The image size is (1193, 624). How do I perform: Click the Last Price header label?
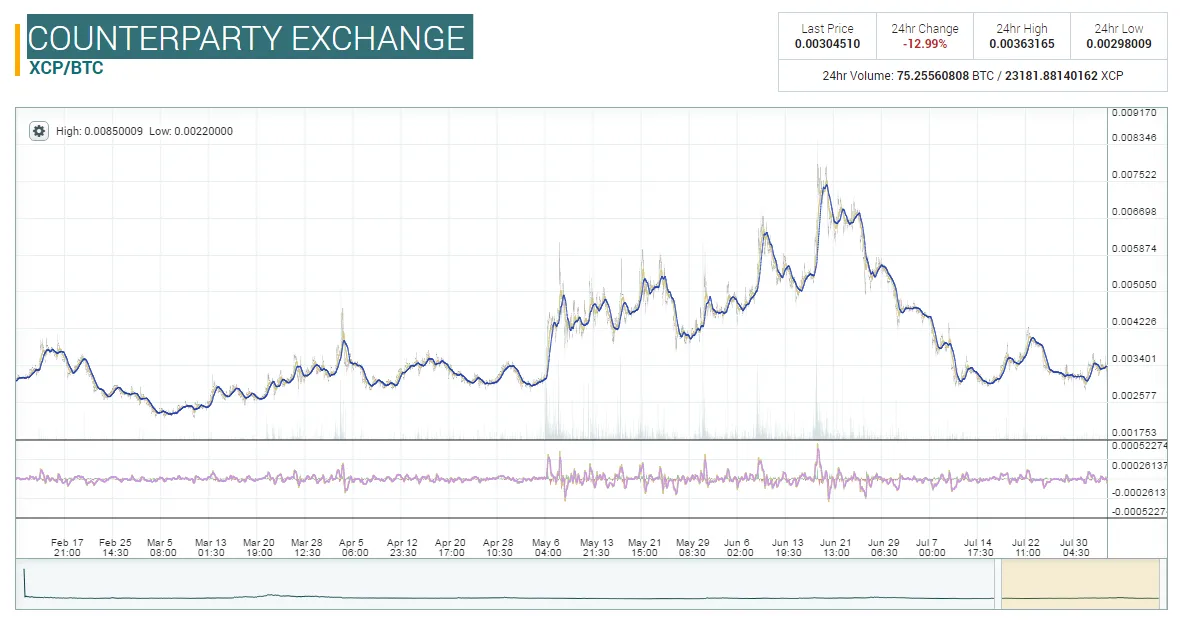(x=827, y=29)
